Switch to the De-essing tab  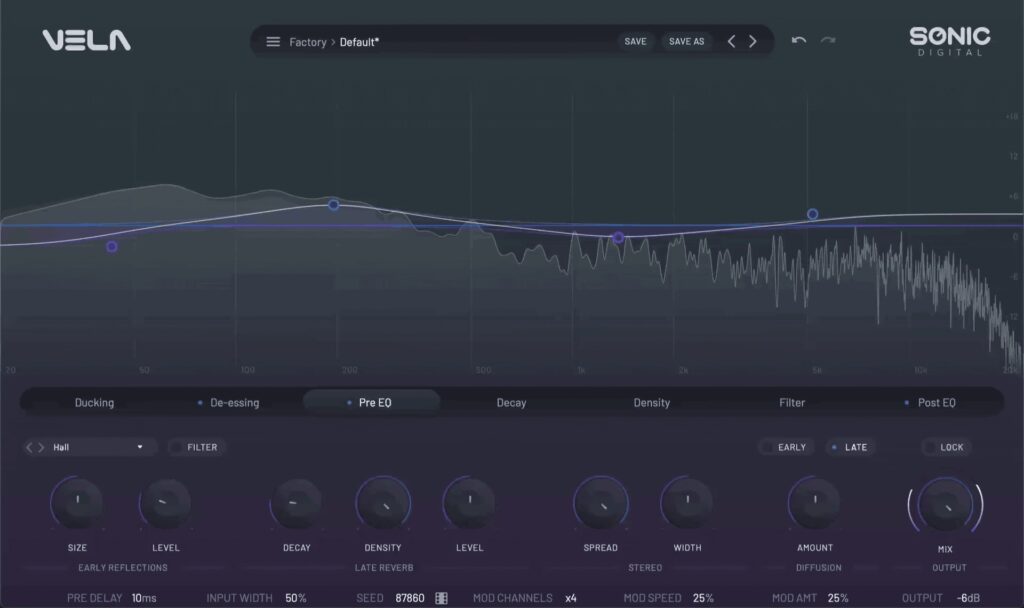[x=234, y=403]
